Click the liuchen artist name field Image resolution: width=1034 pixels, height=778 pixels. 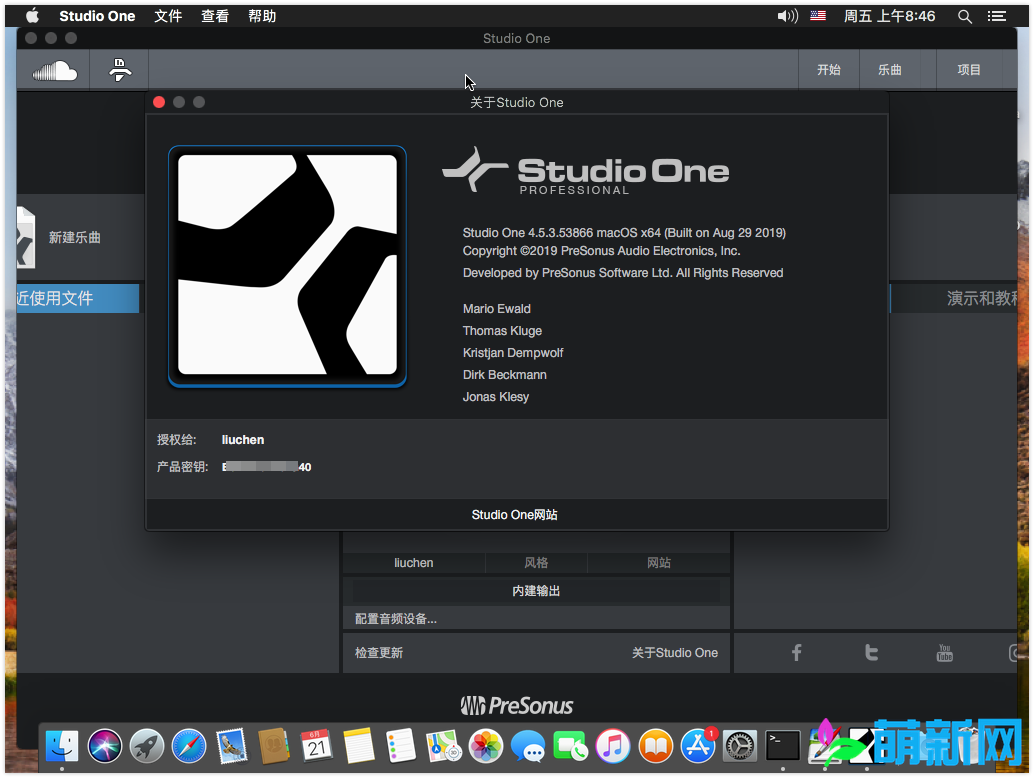pyautogui.click(x=413, y=563)
